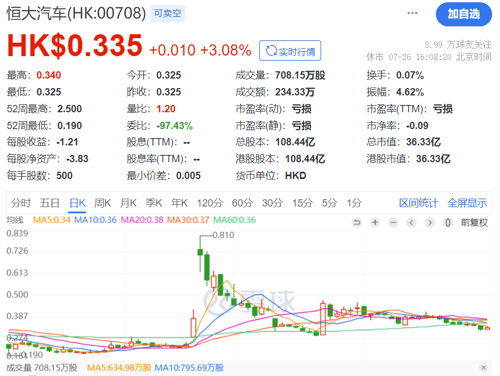Close the volume panel with the x icon
The image size is (500, 376).
484,367
